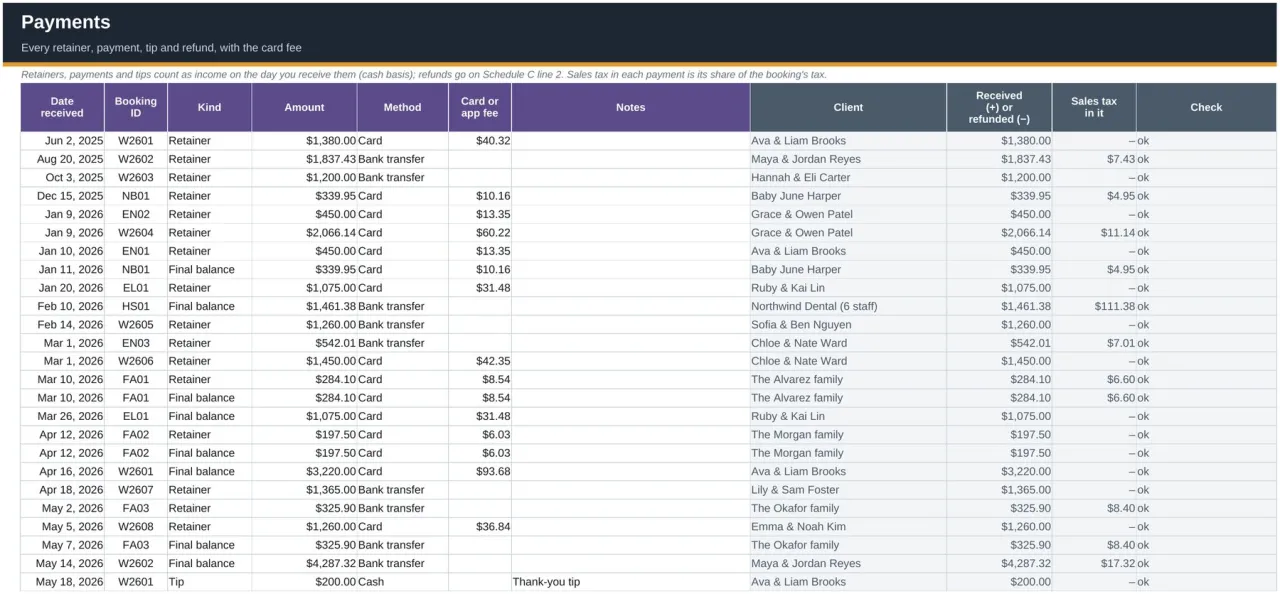Click the date cell 'May 7, 2026'
Image resolution: width=1280 pixels, height=594 pixels.
coord(62,545)
